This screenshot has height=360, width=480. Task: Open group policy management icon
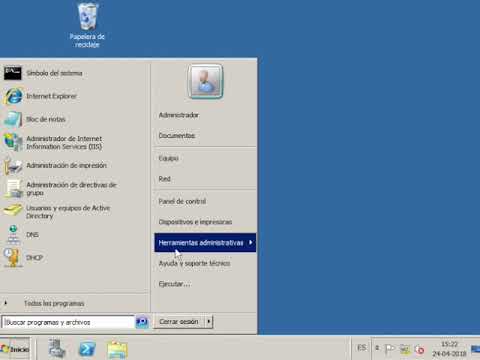point(13,189)
